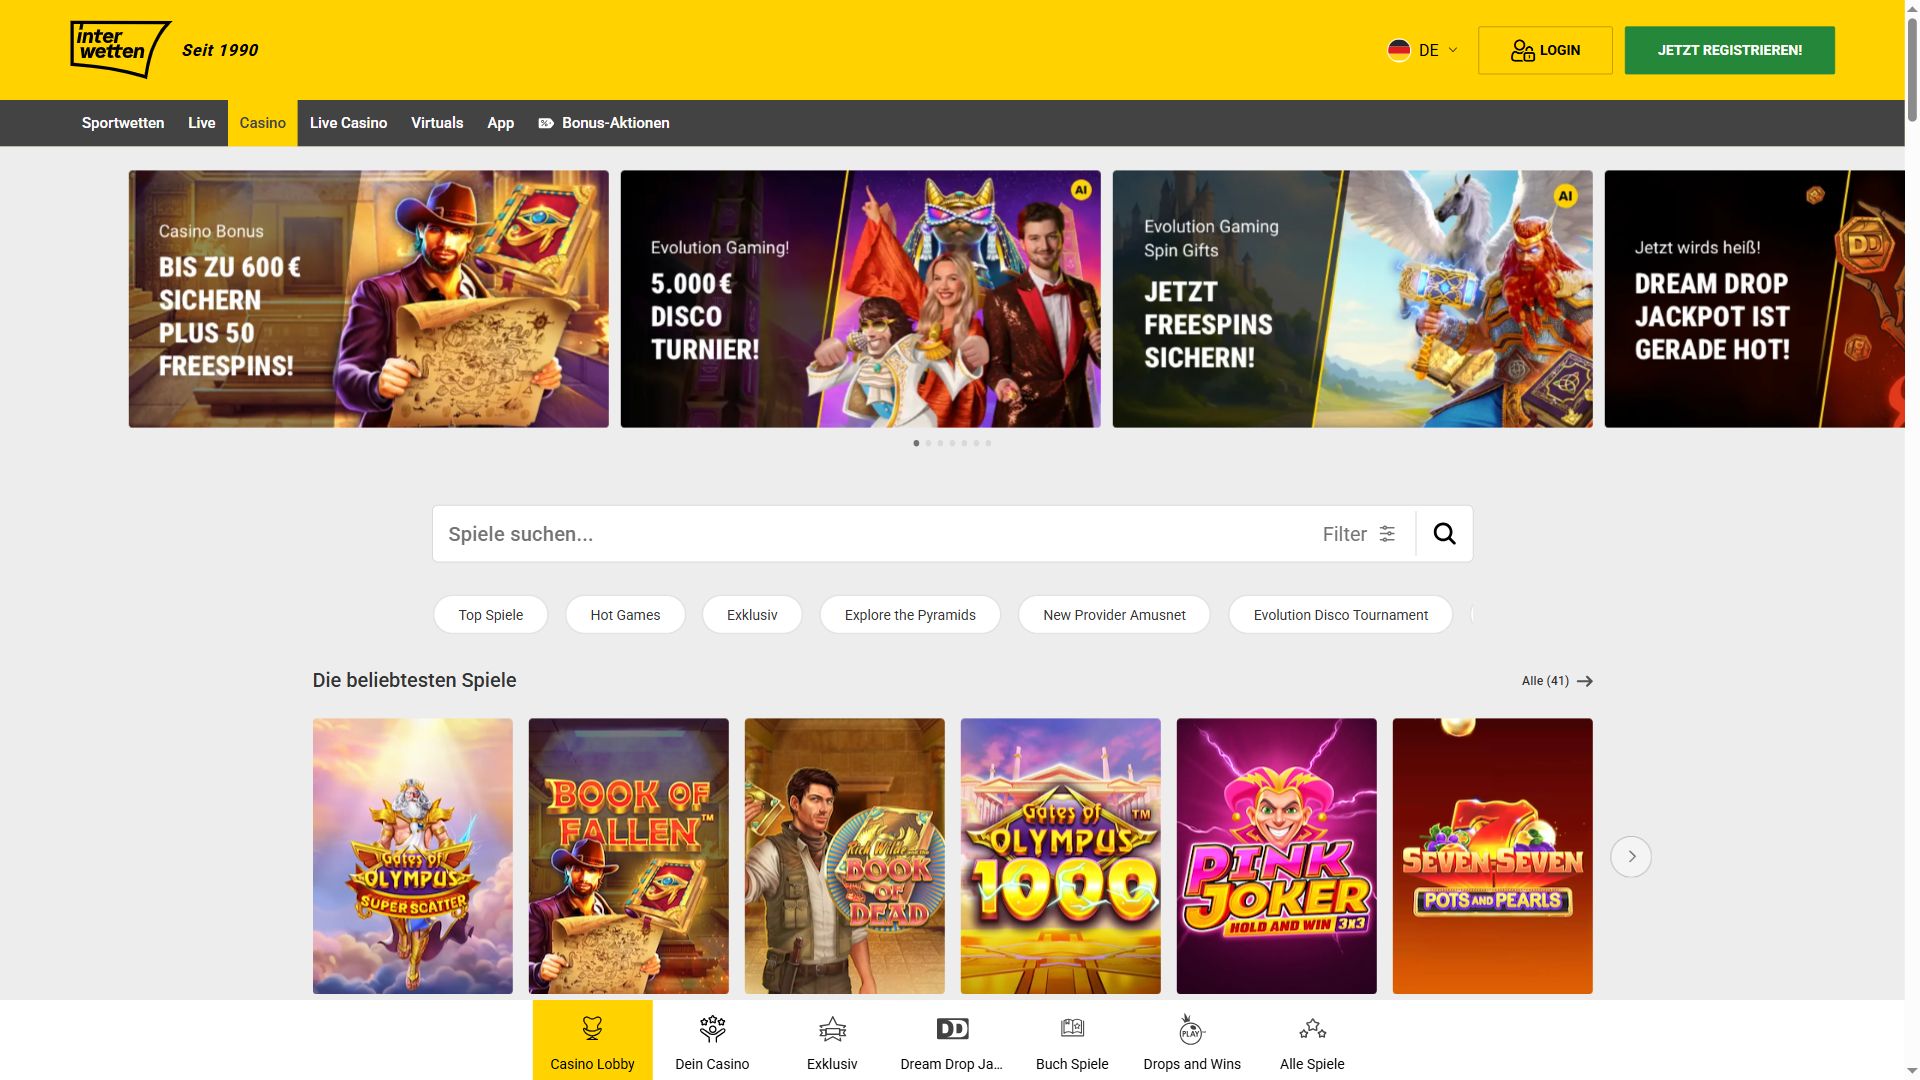The height and width of the screenshot is (1080, 1920).
Task: Switch to the Sportwetten tab
Action: [x=123, y=123]
